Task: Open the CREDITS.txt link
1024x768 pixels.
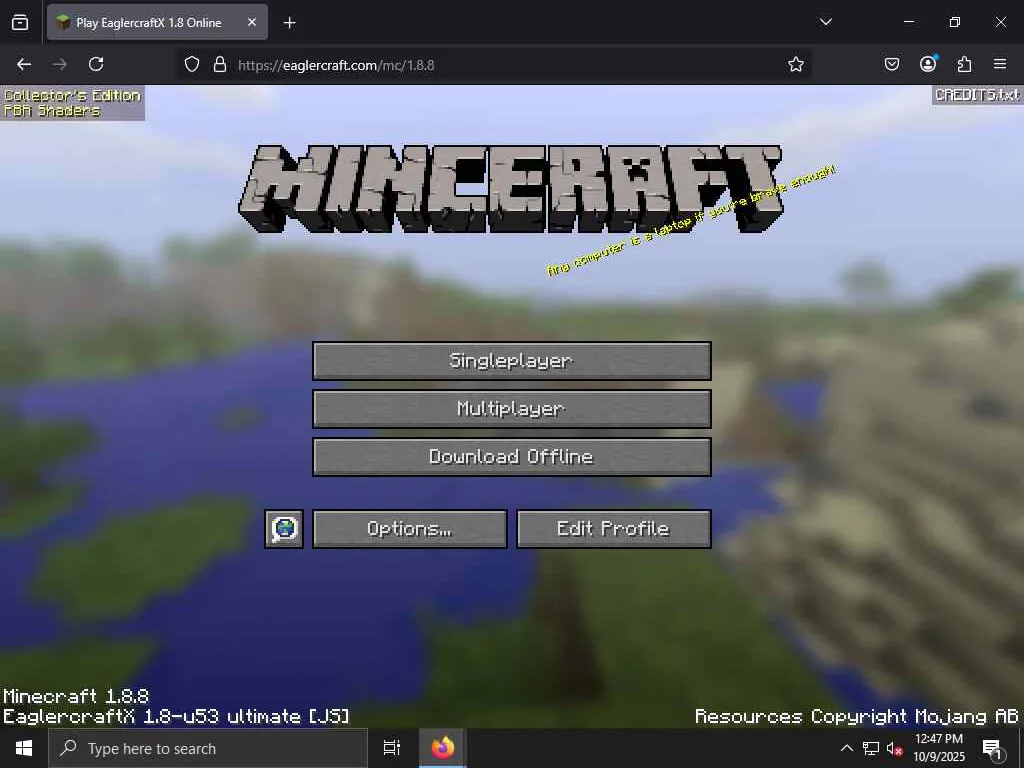Action: [x=977, y=95]
